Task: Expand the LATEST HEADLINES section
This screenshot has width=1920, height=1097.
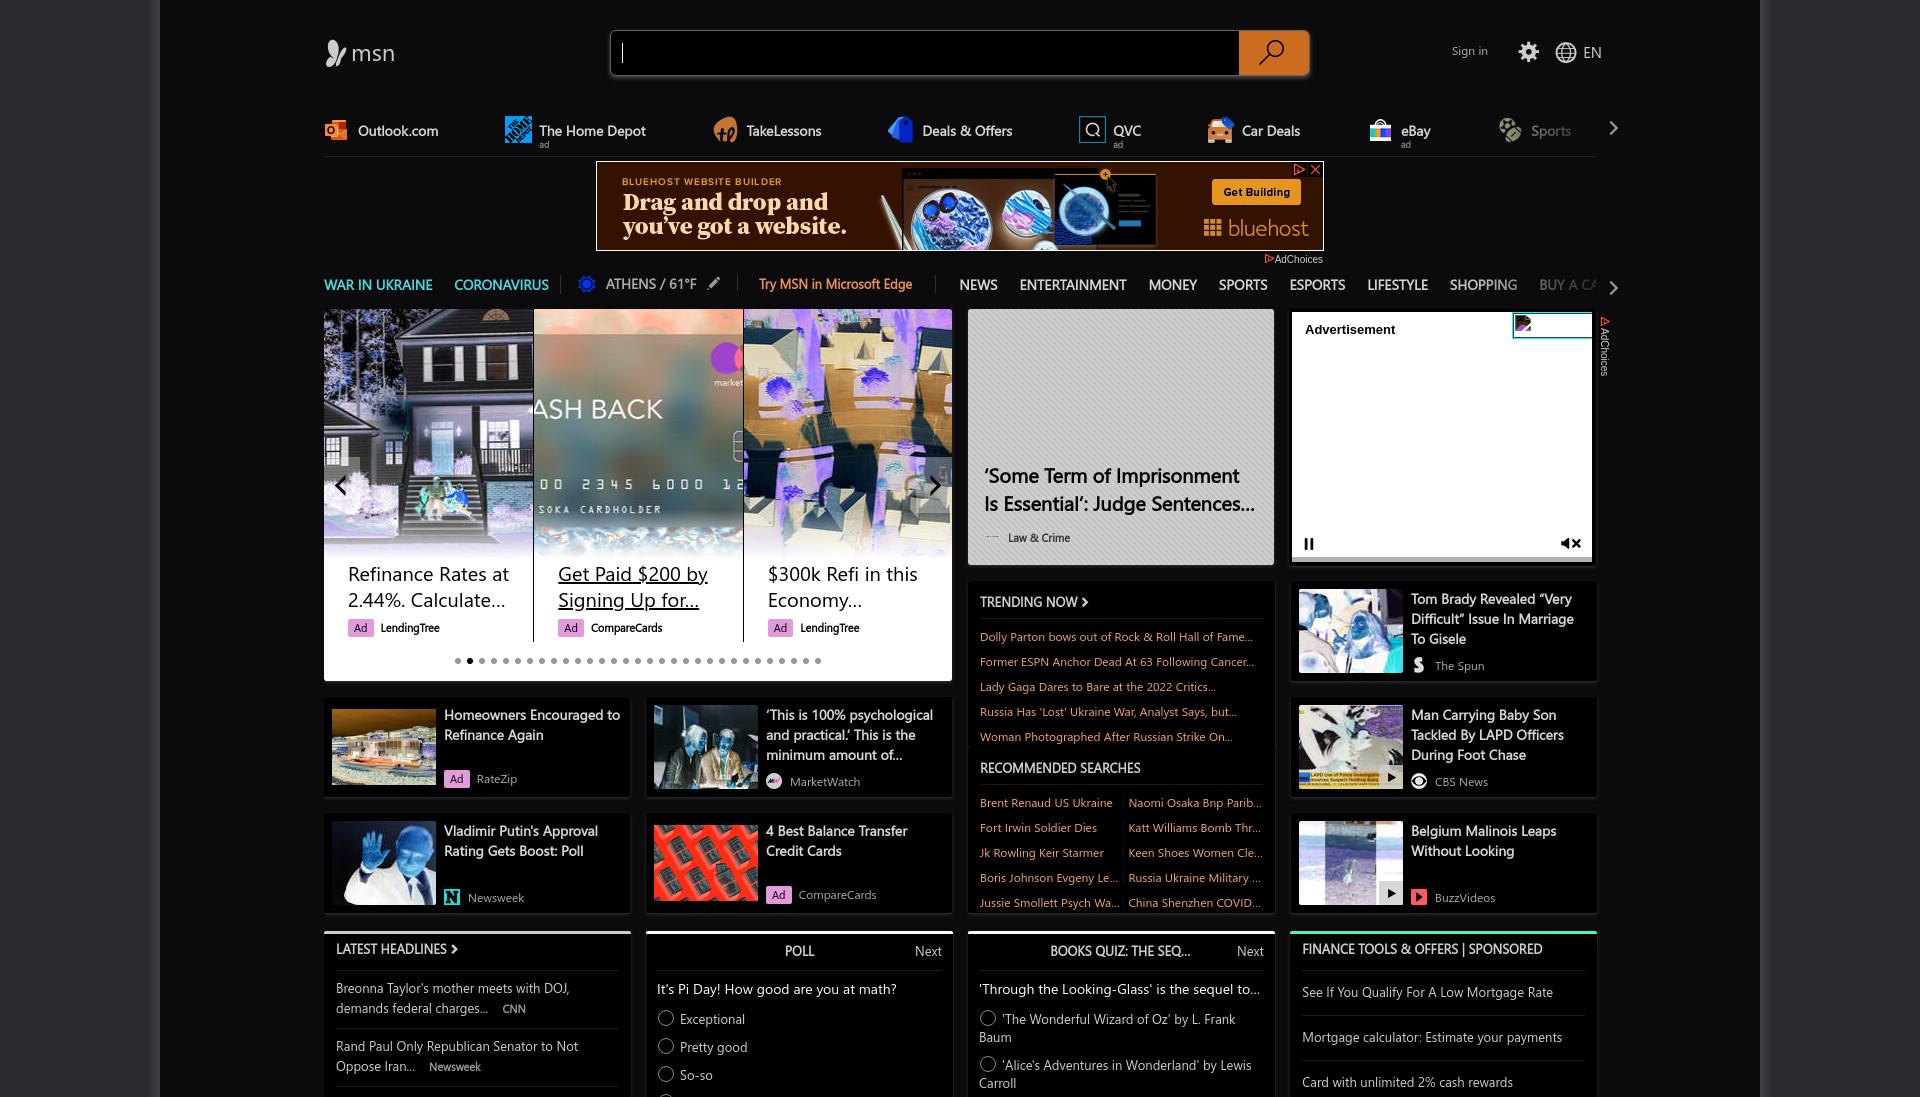Action: coord(396,949)
